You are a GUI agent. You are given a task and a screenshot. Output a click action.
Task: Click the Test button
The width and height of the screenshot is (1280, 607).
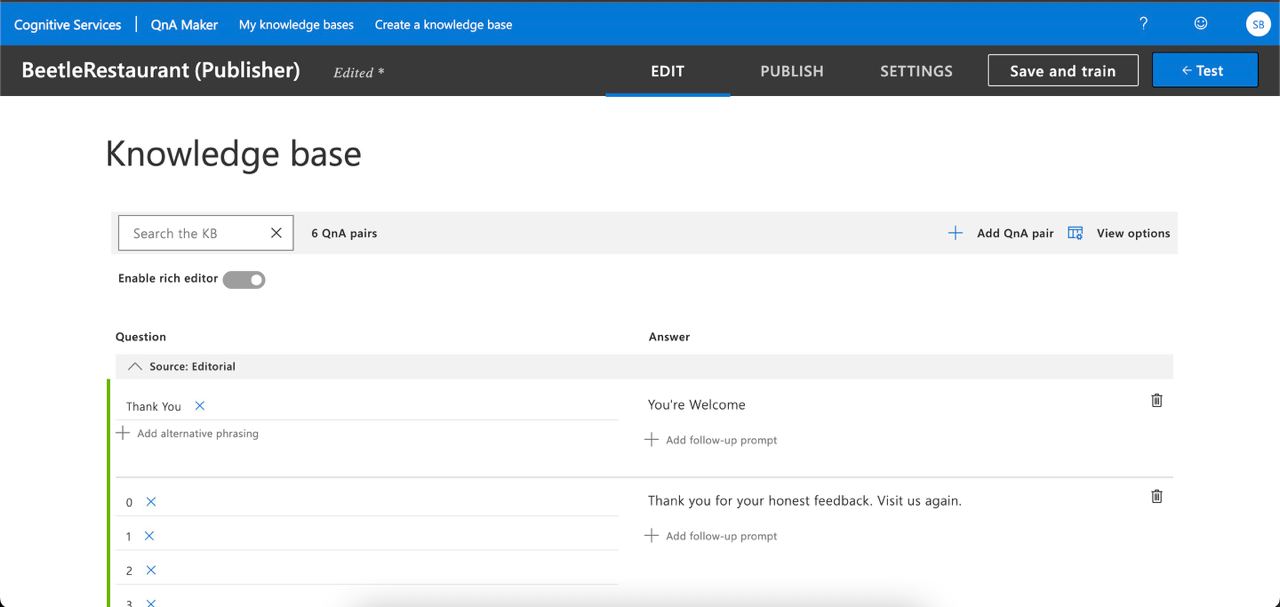point(1205,71)
